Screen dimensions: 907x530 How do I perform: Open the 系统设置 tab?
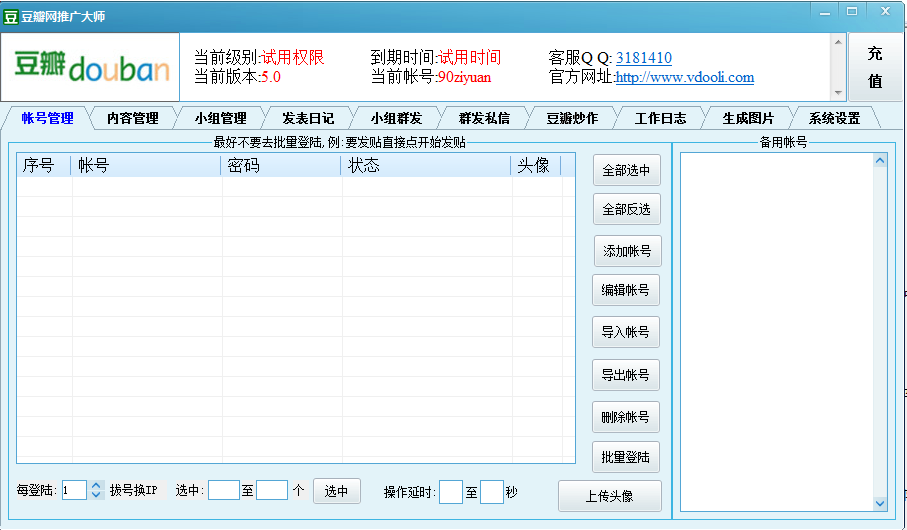tap(834, 118)
